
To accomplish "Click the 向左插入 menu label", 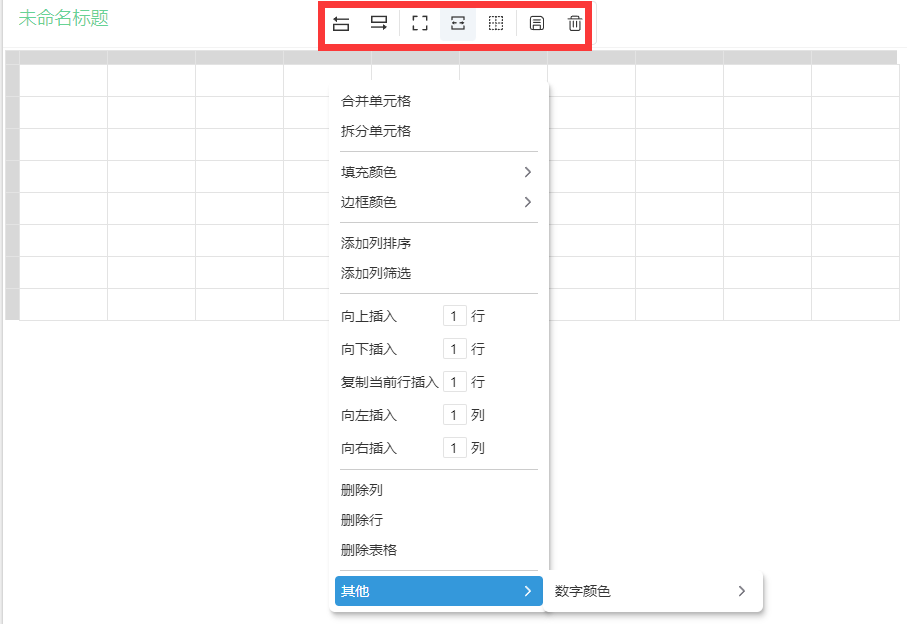I will 369,415.
